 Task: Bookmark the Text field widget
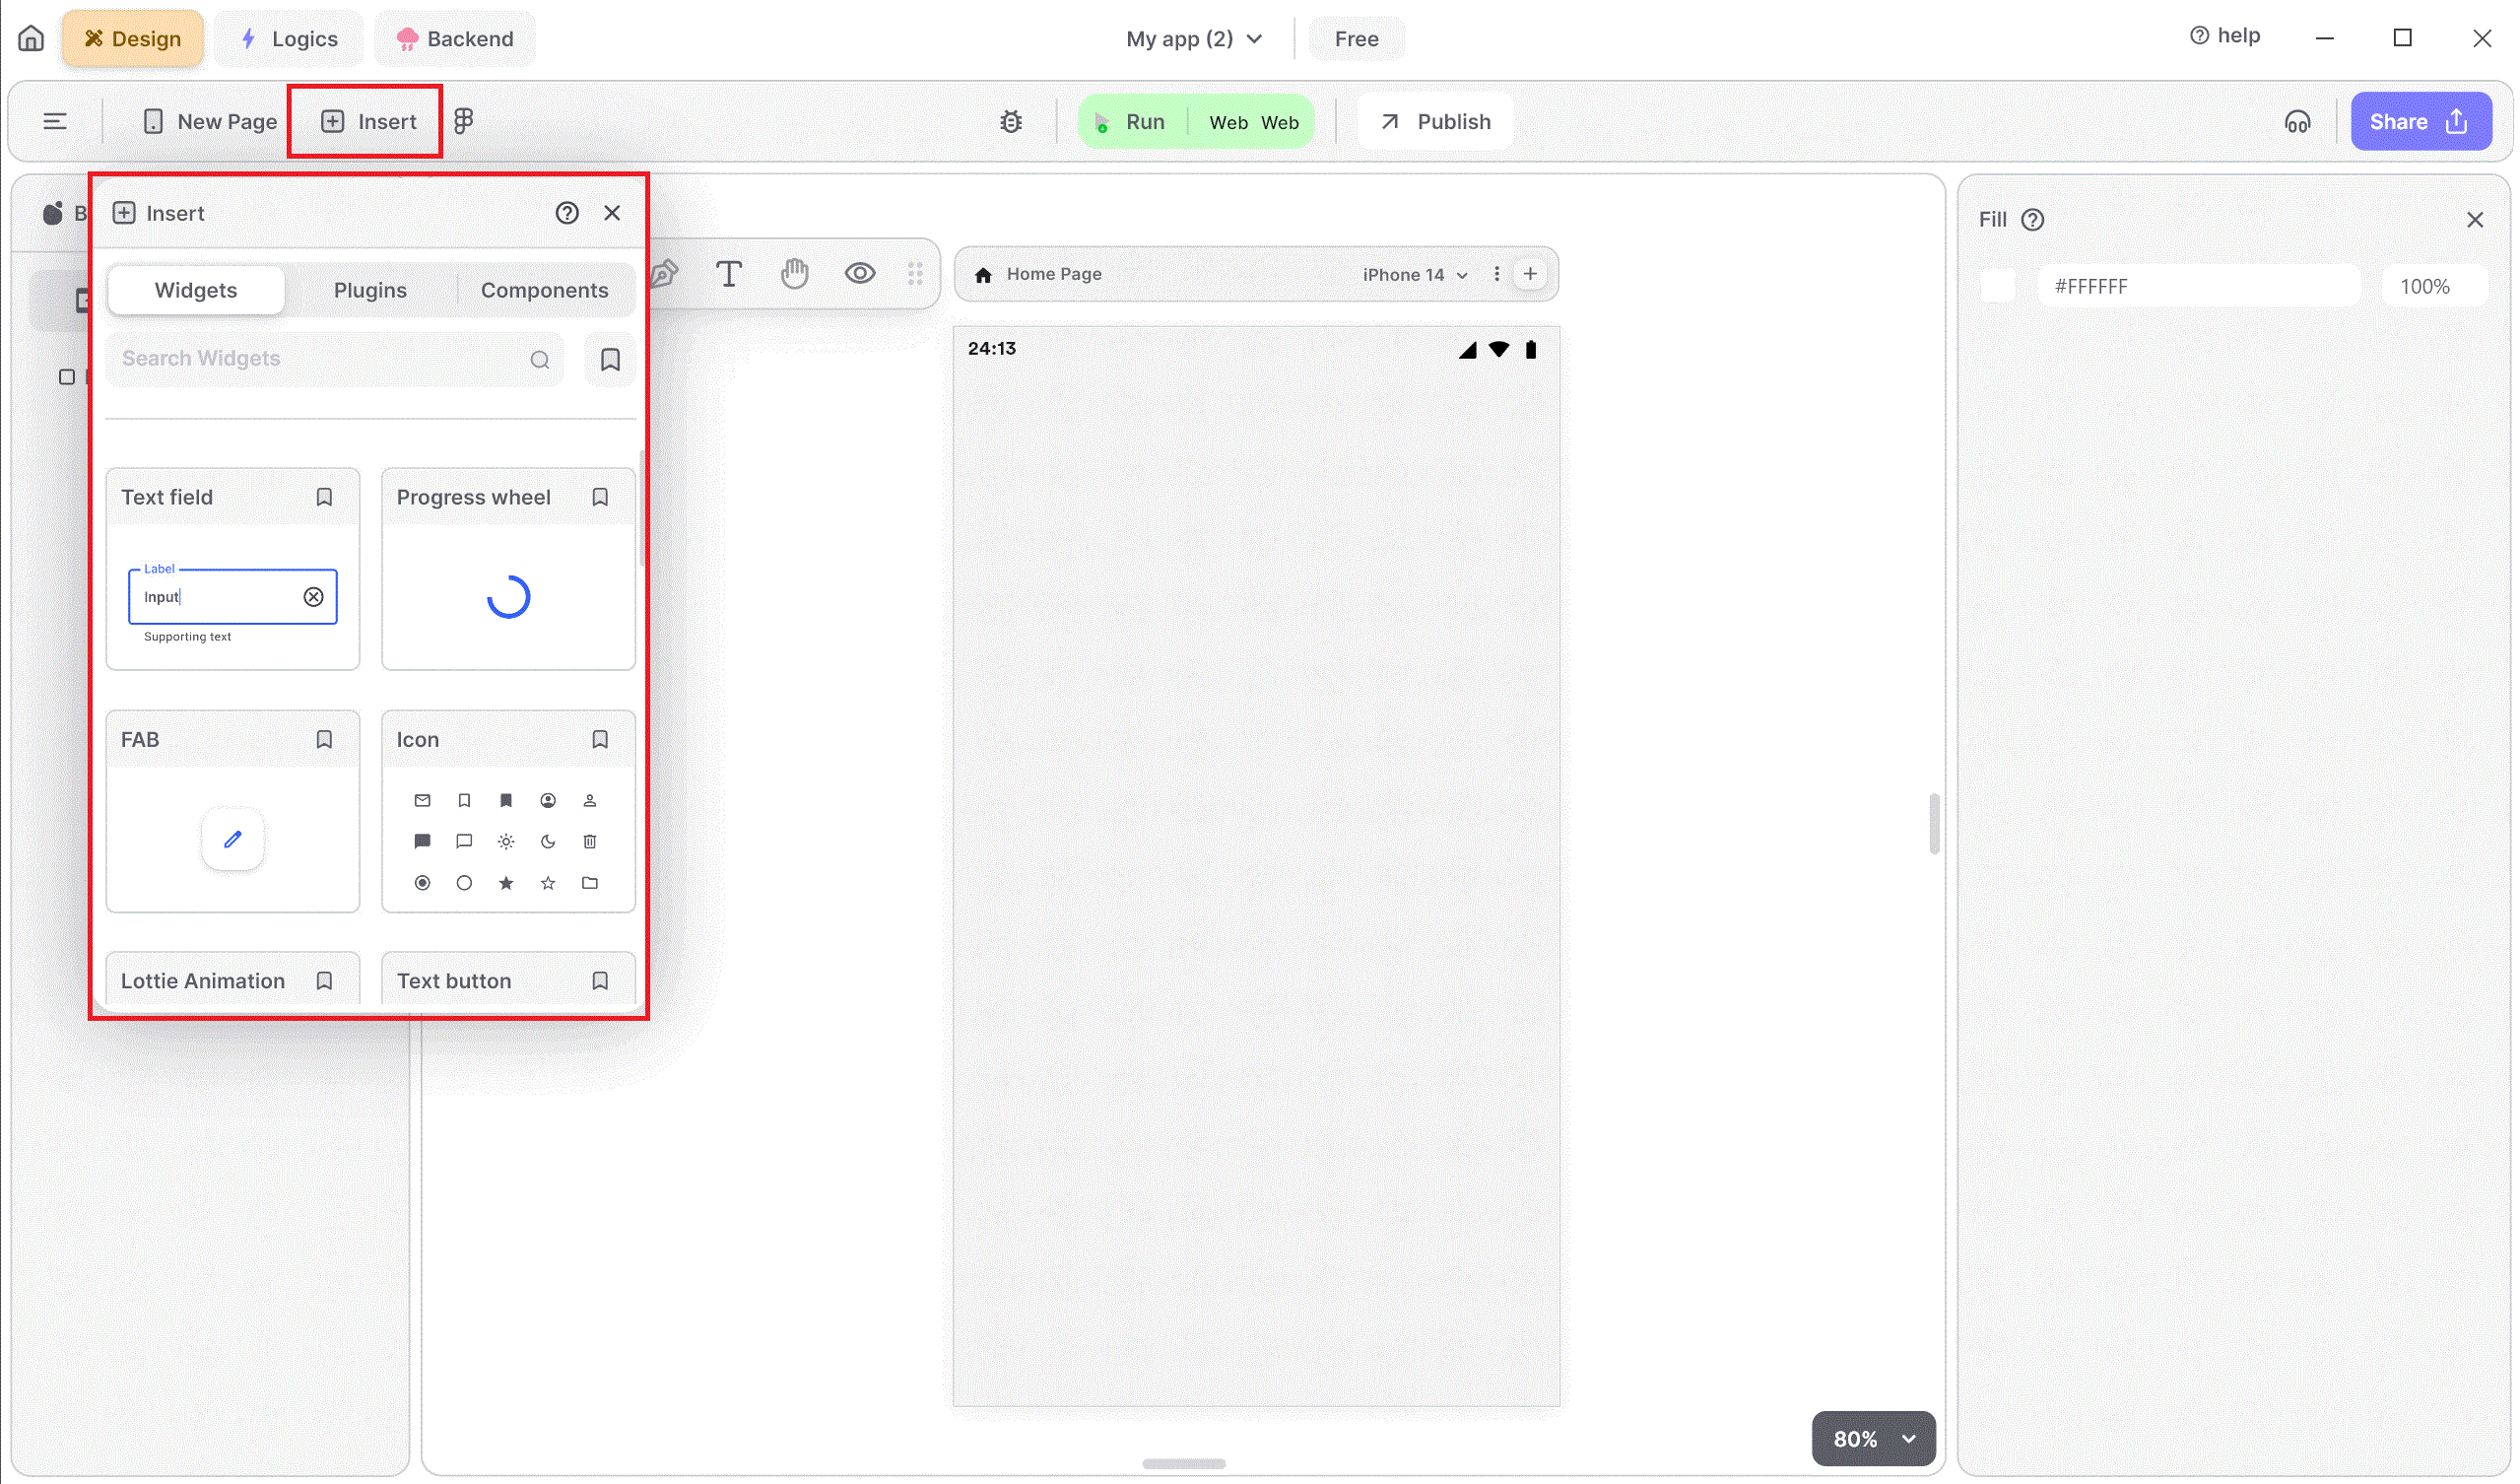(x=324, y=497)
